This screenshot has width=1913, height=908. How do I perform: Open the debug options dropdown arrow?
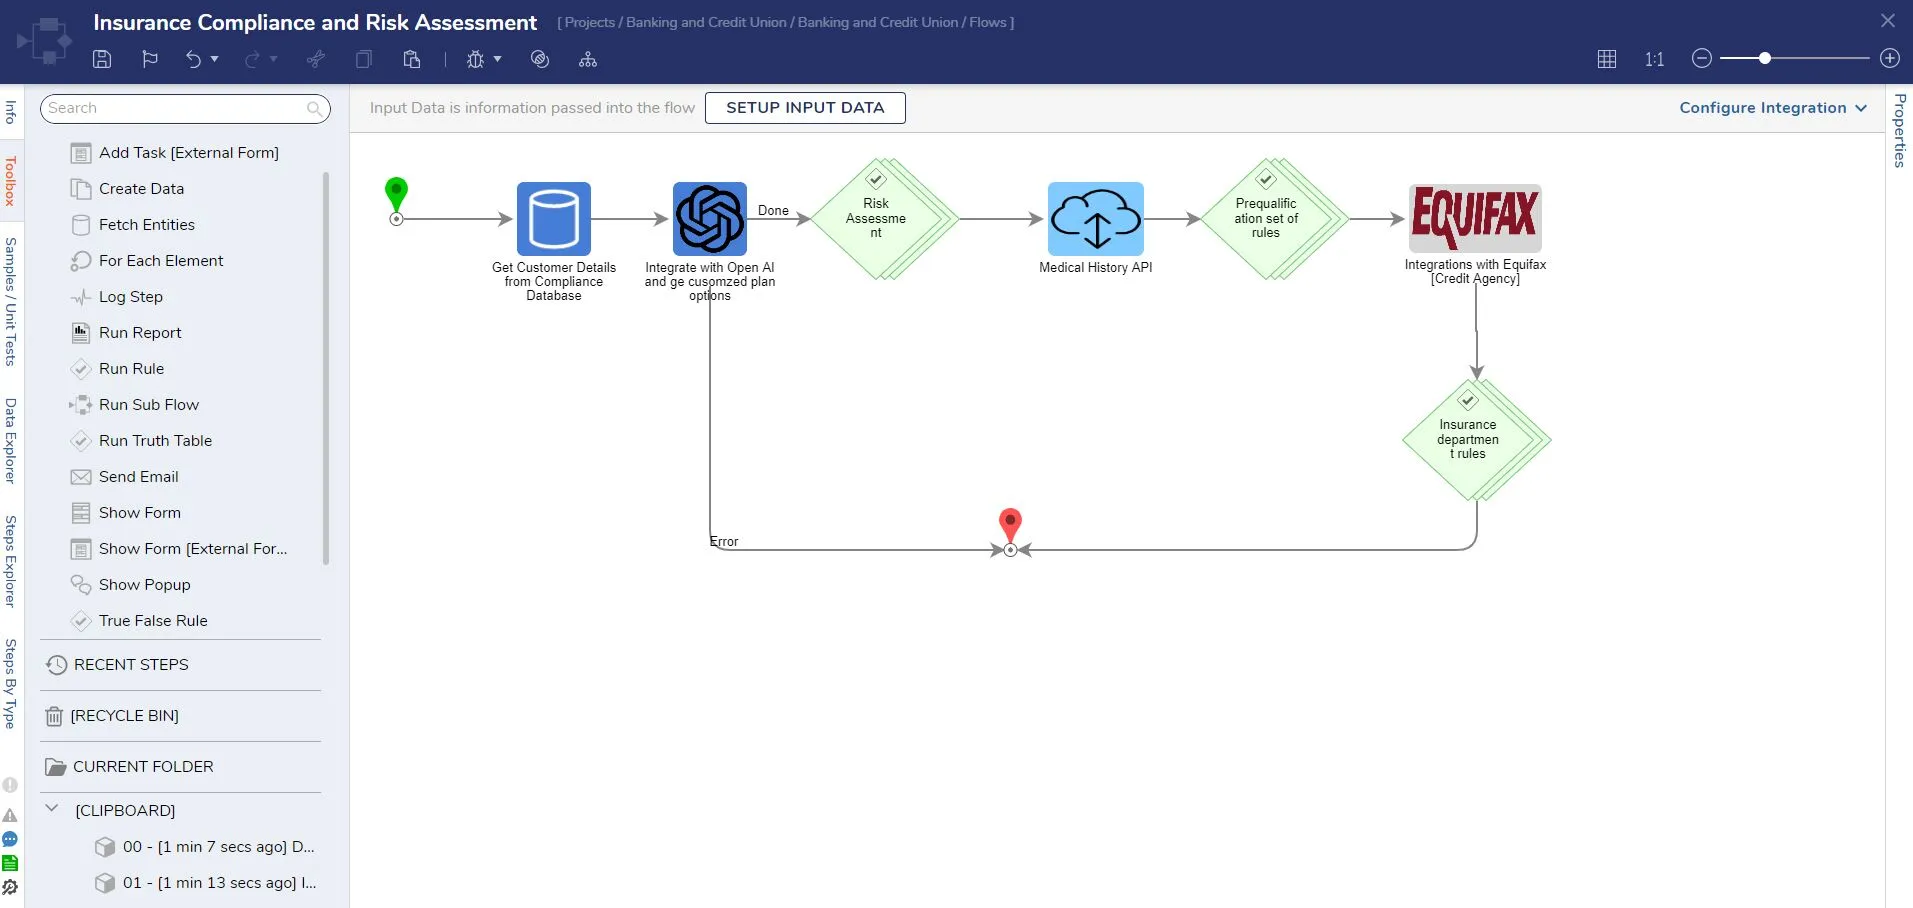click(497, 59)
